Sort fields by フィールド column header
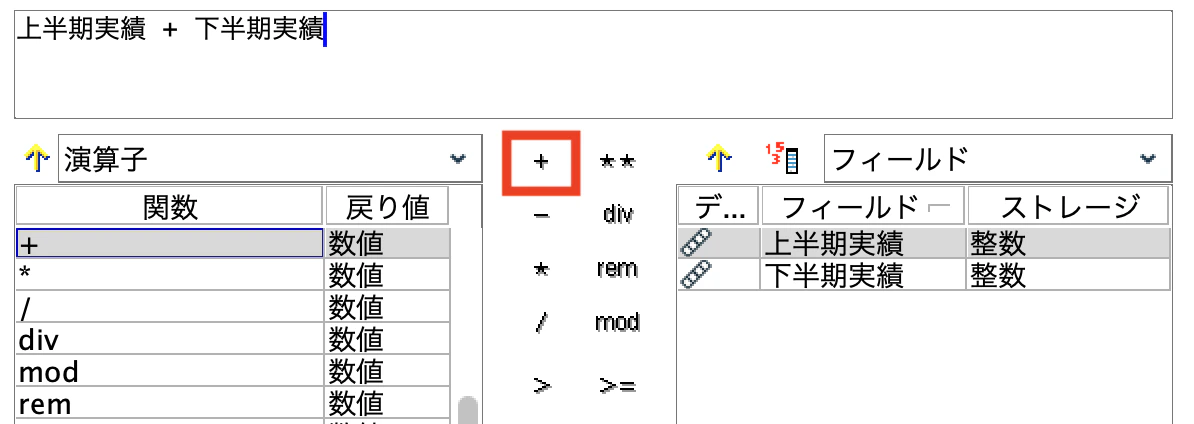1194x424 pixels. tap(863, 206)
